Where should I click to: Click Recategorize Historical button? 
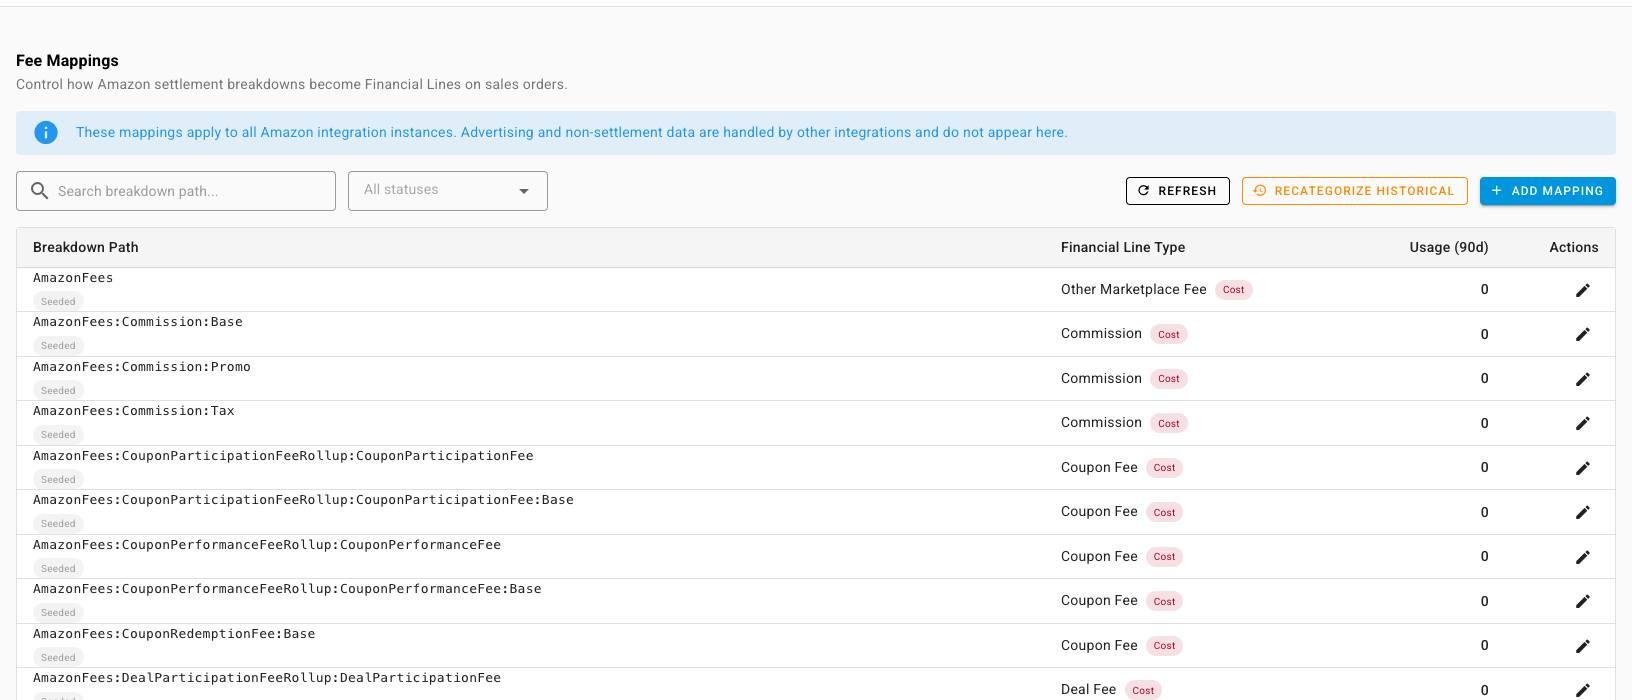1354,191
